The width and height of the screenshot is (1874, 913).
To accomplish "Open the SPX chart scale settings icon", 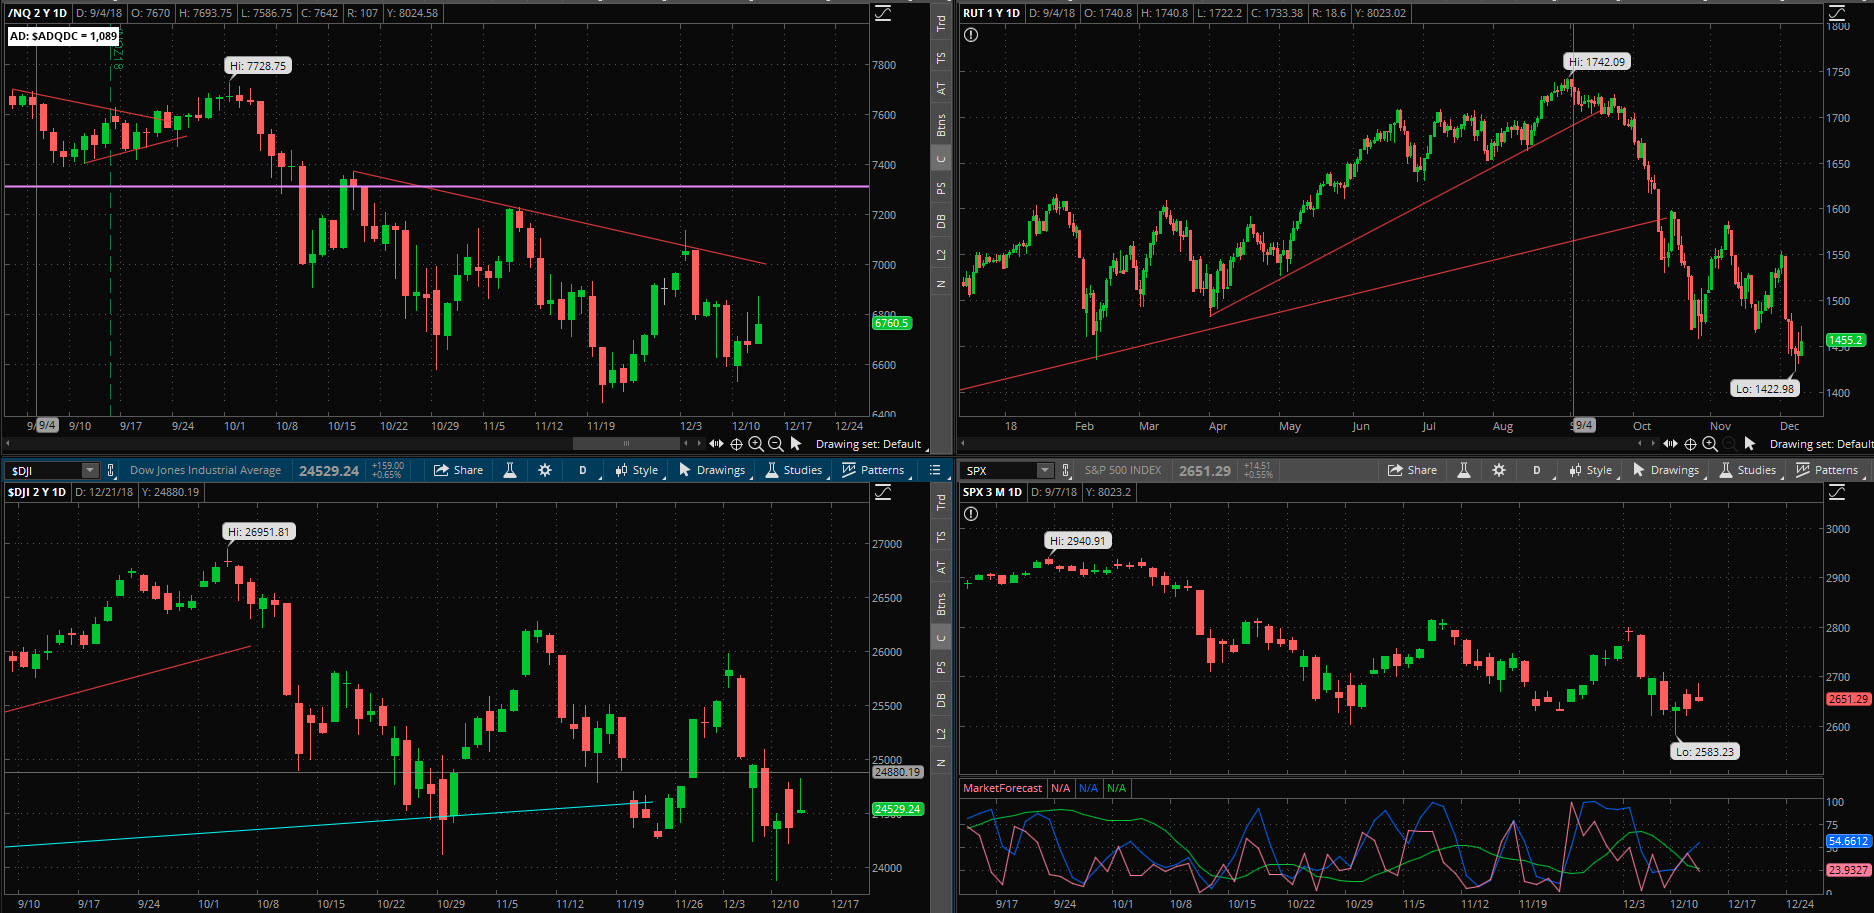I will pos(1837,492).
